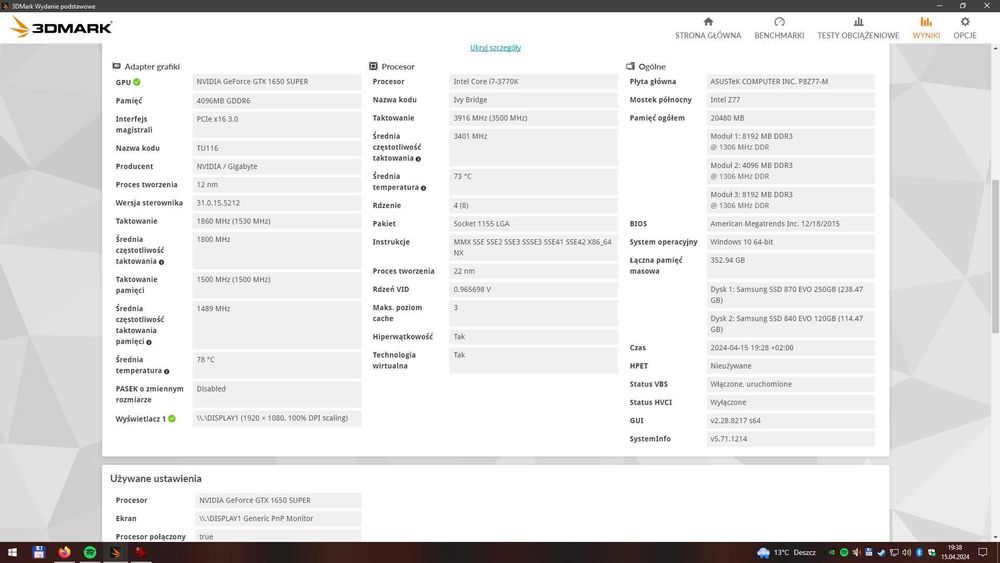
Task: Open the Benchmarki tab
Action: click(779, 29)
